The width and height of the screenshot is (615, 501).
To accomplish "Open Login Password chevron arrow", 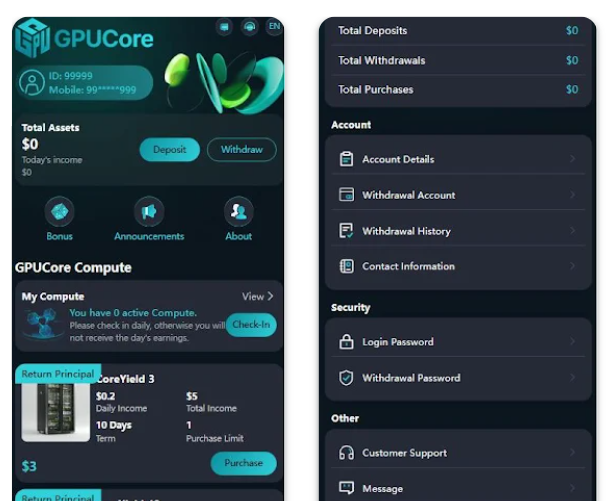I will click(x=573, y=342).
